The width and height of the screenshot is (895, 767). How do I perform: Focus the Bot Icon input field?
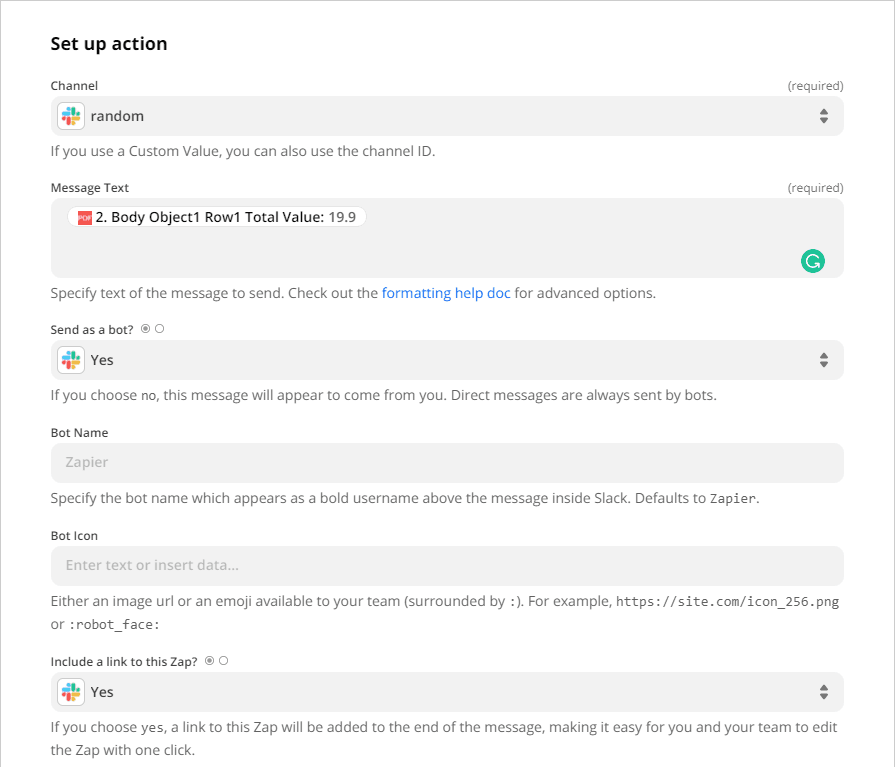[x=447, y=566]
